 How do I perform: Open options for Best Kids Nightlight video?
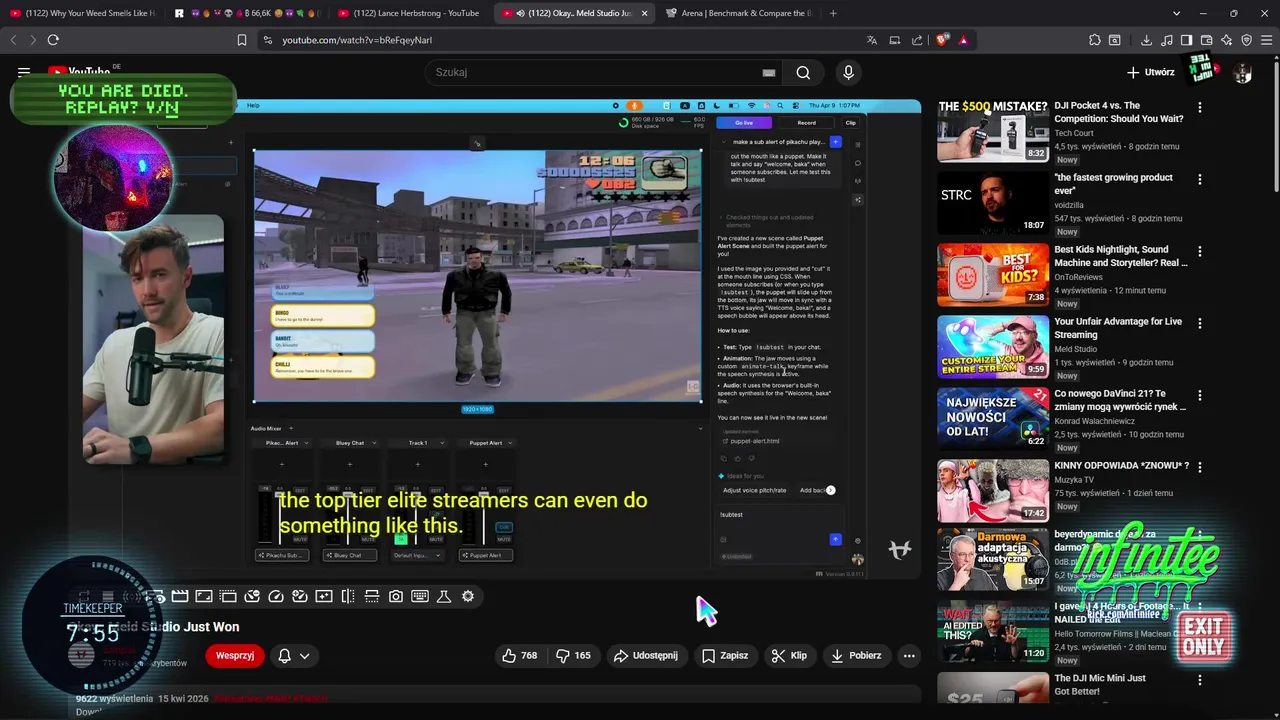(1200, 251)
